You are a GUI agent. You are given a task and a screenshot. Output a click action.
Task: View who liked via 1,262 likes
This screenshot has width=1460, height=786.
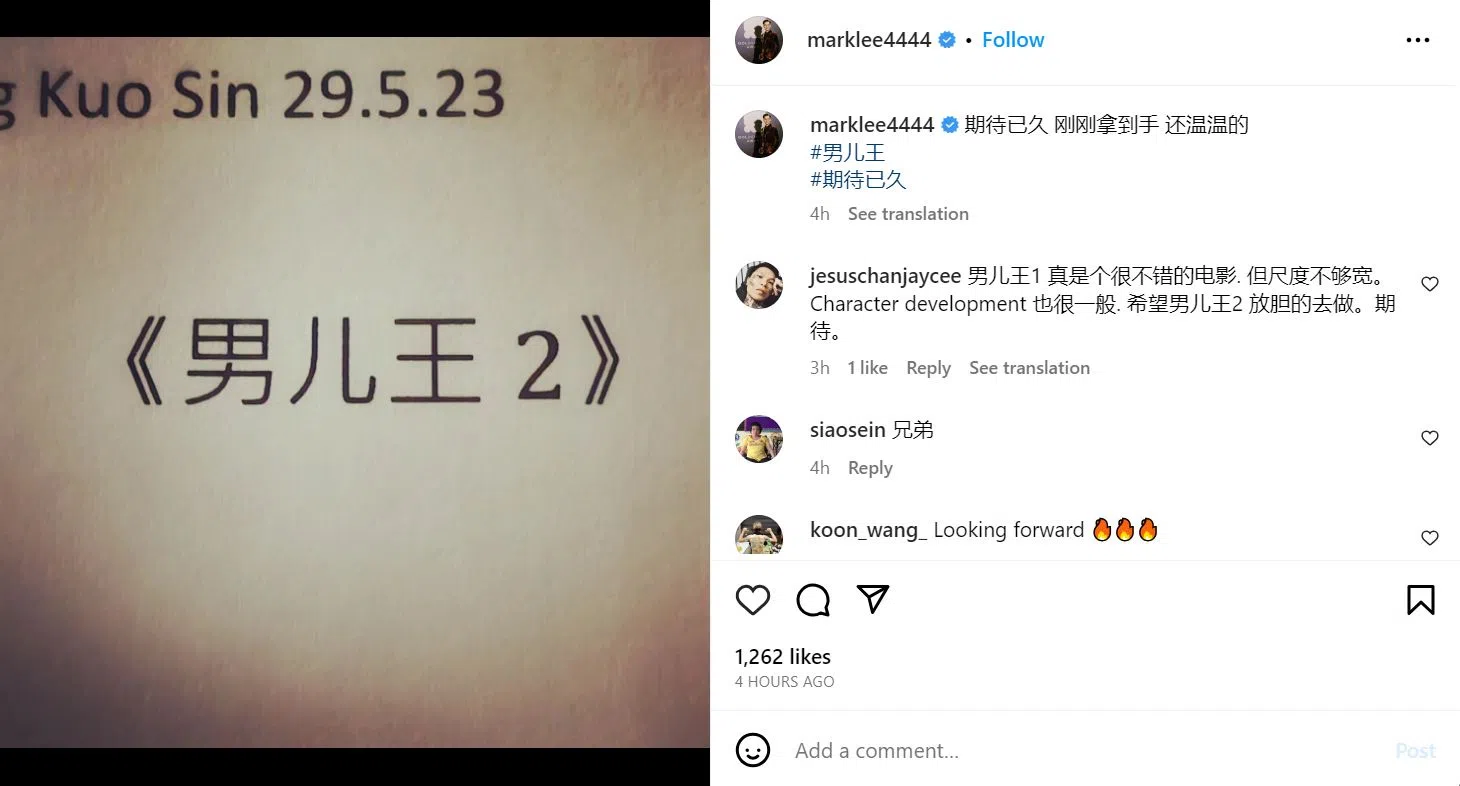783,657
